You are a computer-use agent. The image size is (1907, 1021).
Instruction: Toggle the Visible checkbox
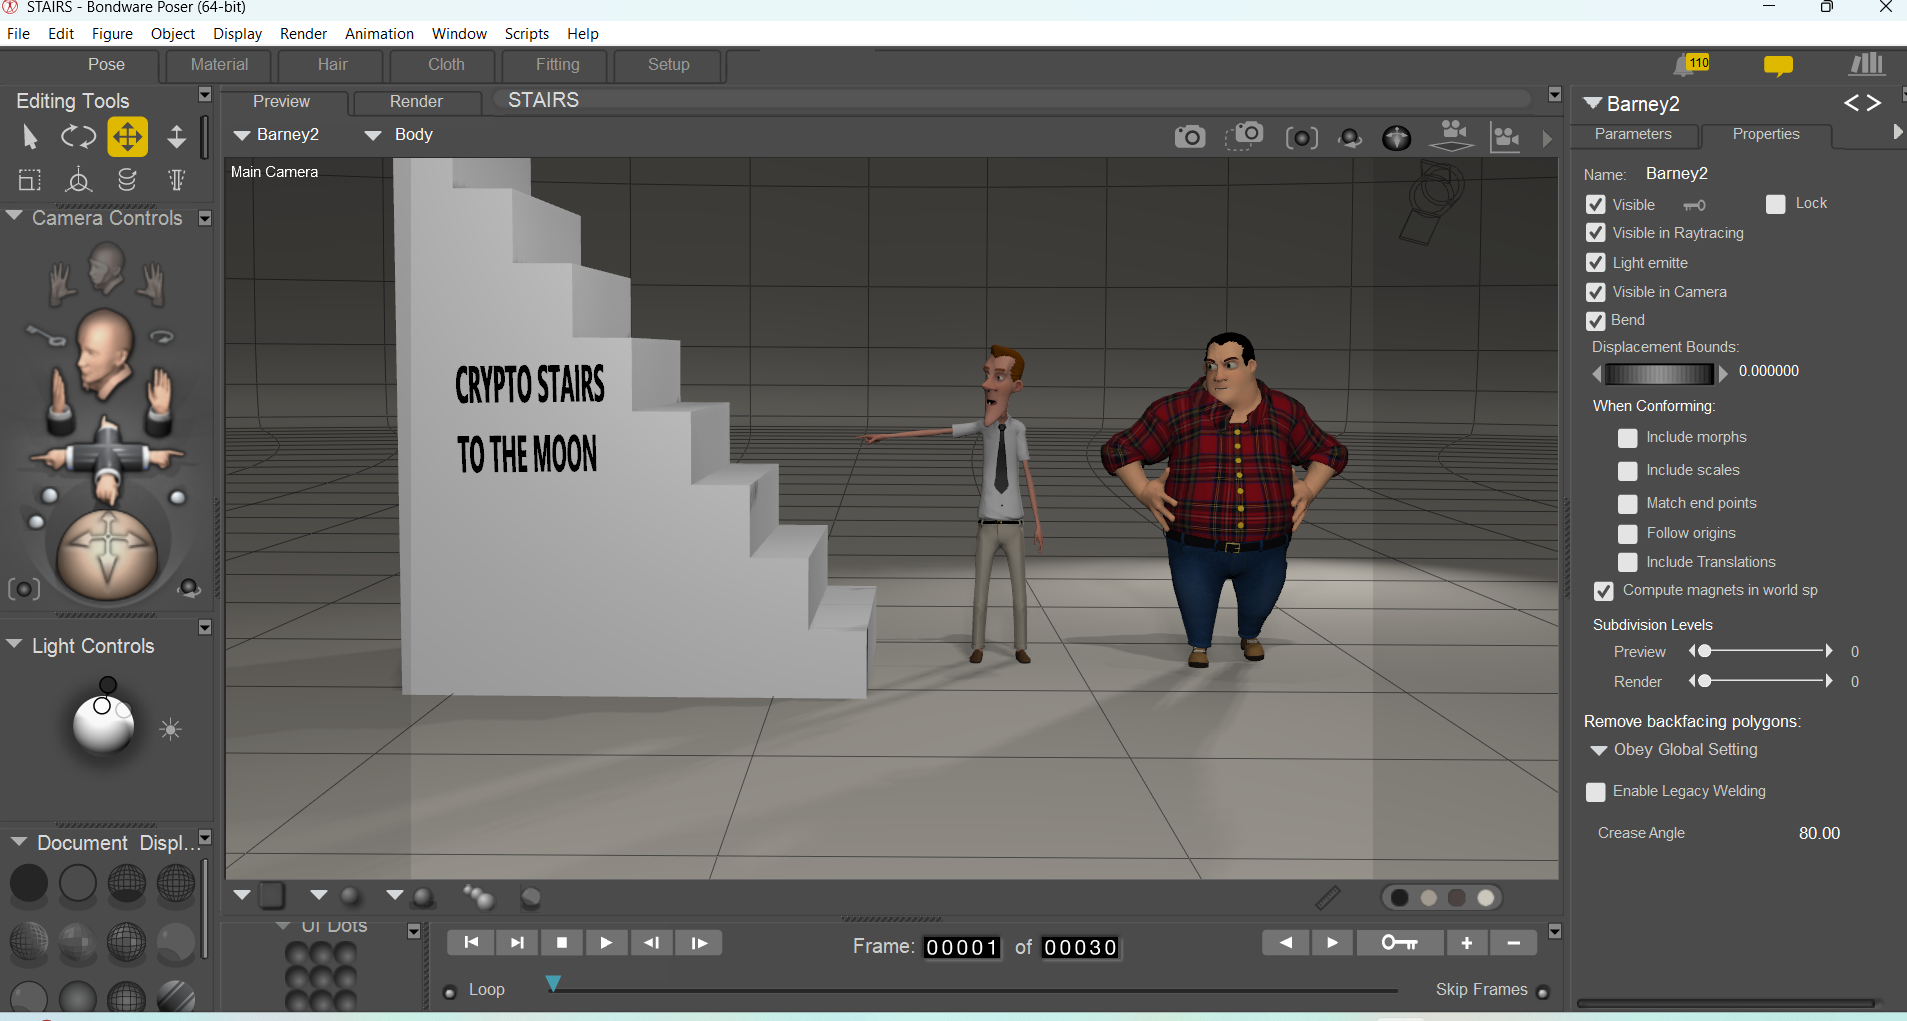coord(1596,204)
